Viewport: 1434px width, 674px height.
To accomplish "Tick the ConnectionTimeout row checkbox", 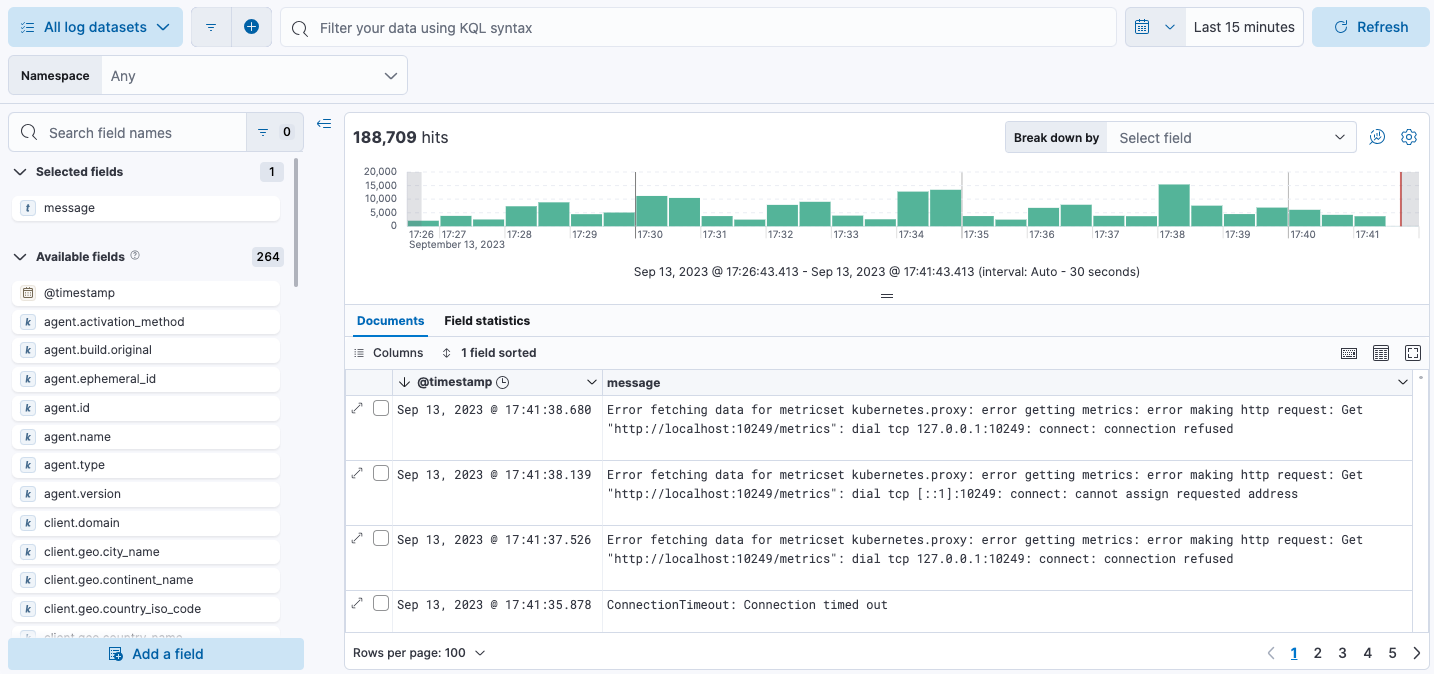I will pos(381,604).
